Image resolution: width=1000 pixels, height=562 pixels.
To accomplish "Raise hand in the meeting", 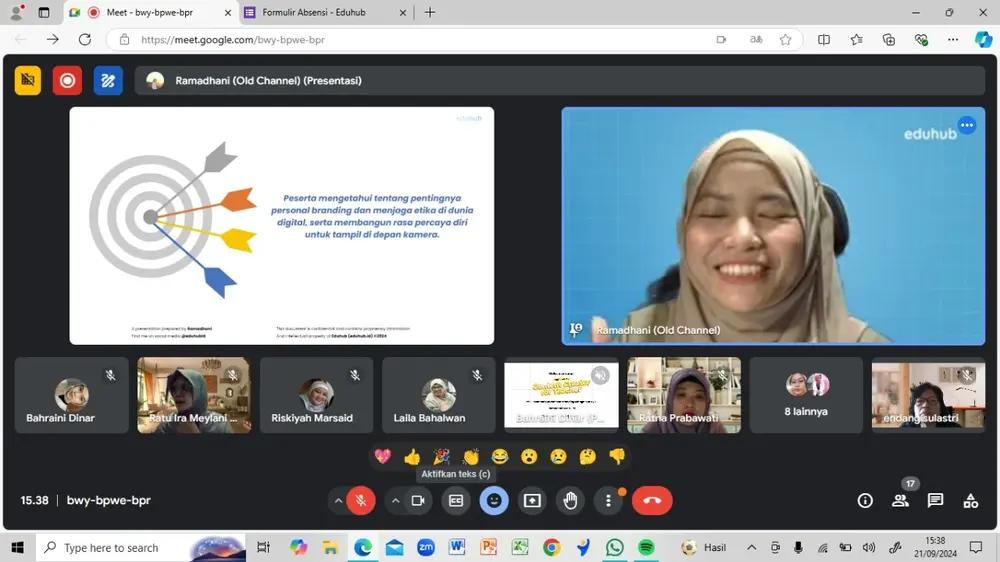I will click(570, 501).
